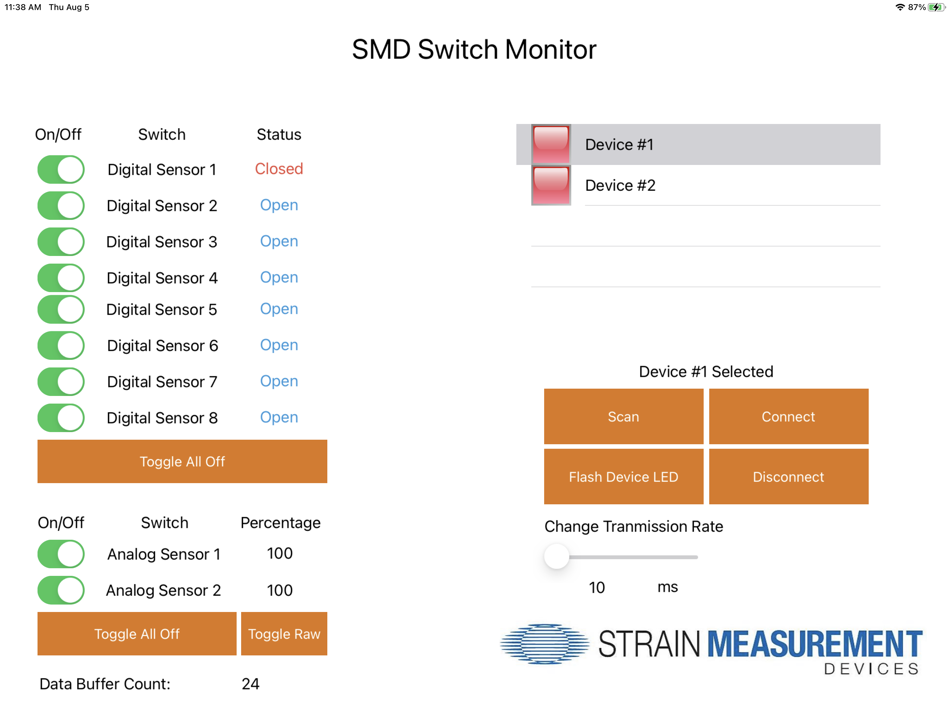The image size is (950, 712).
Task: Click the Open status of Digital Sensor 5
Action: 279,308
